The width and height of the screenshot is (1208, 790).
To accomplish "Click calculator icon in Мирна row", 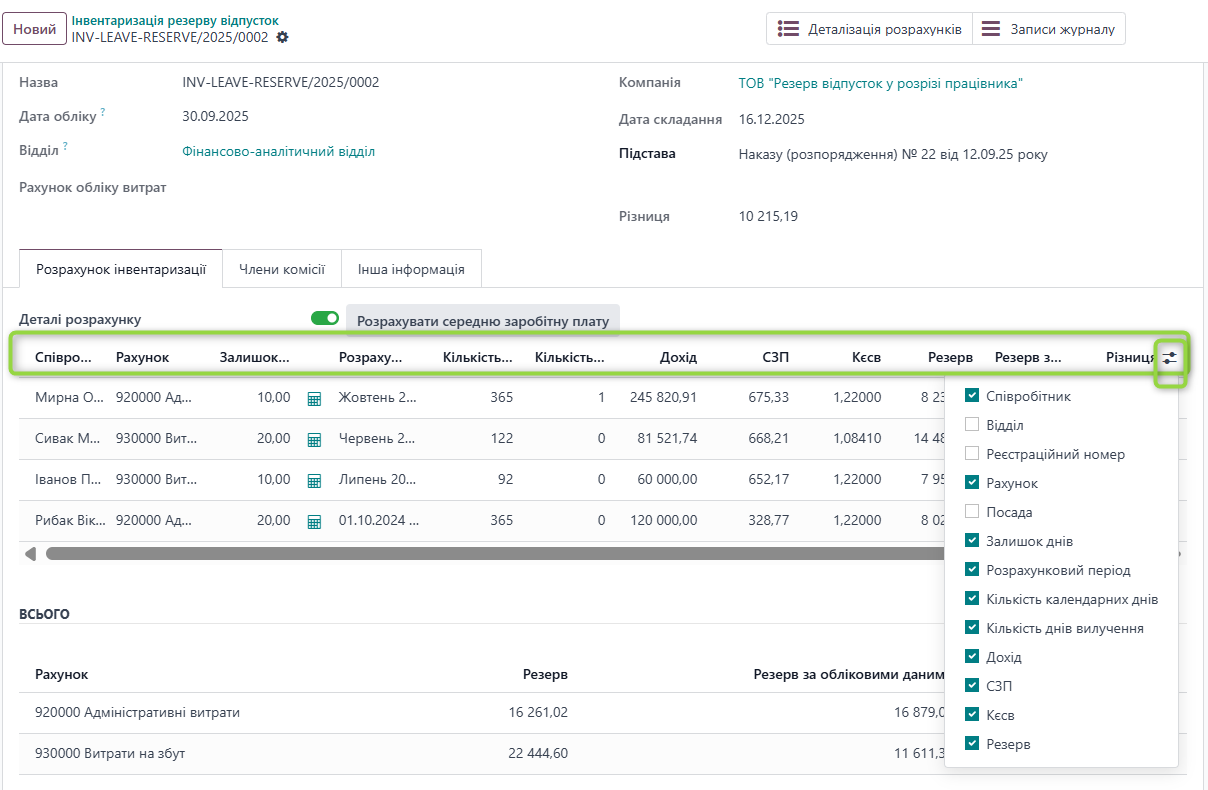I will 314,398.
